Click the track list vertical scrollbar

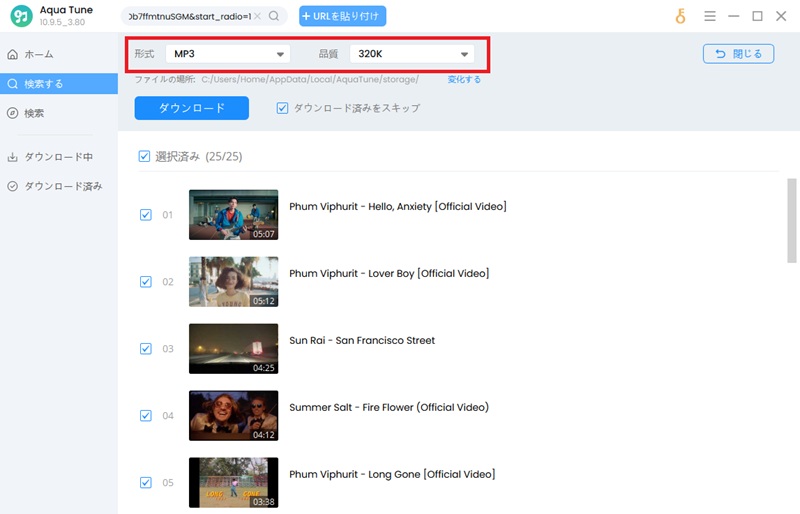(791, 221)
